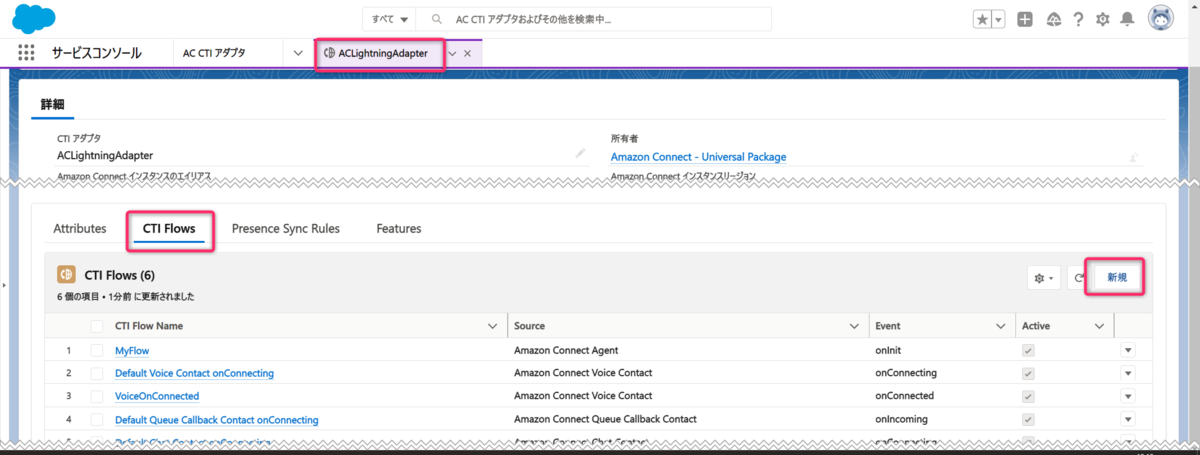Open row actions for MyFlow
This screenshot has height=455, width=1200.
pyautogui.click(x=1129, y=350)
